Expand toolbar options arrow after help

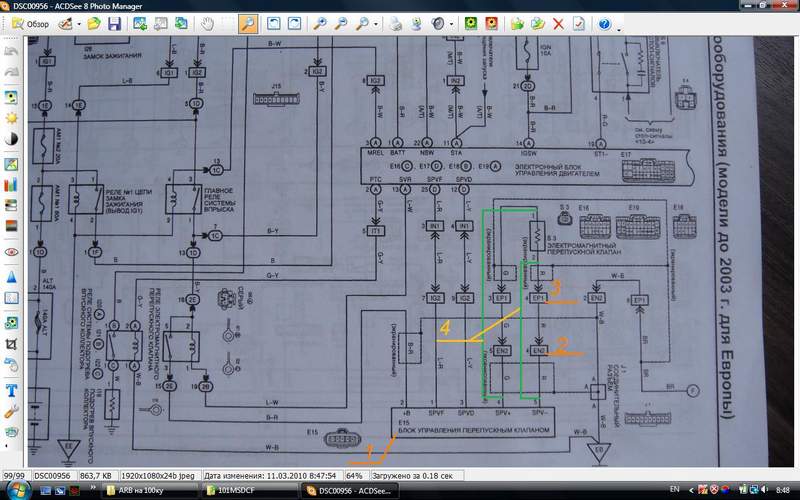619,29
